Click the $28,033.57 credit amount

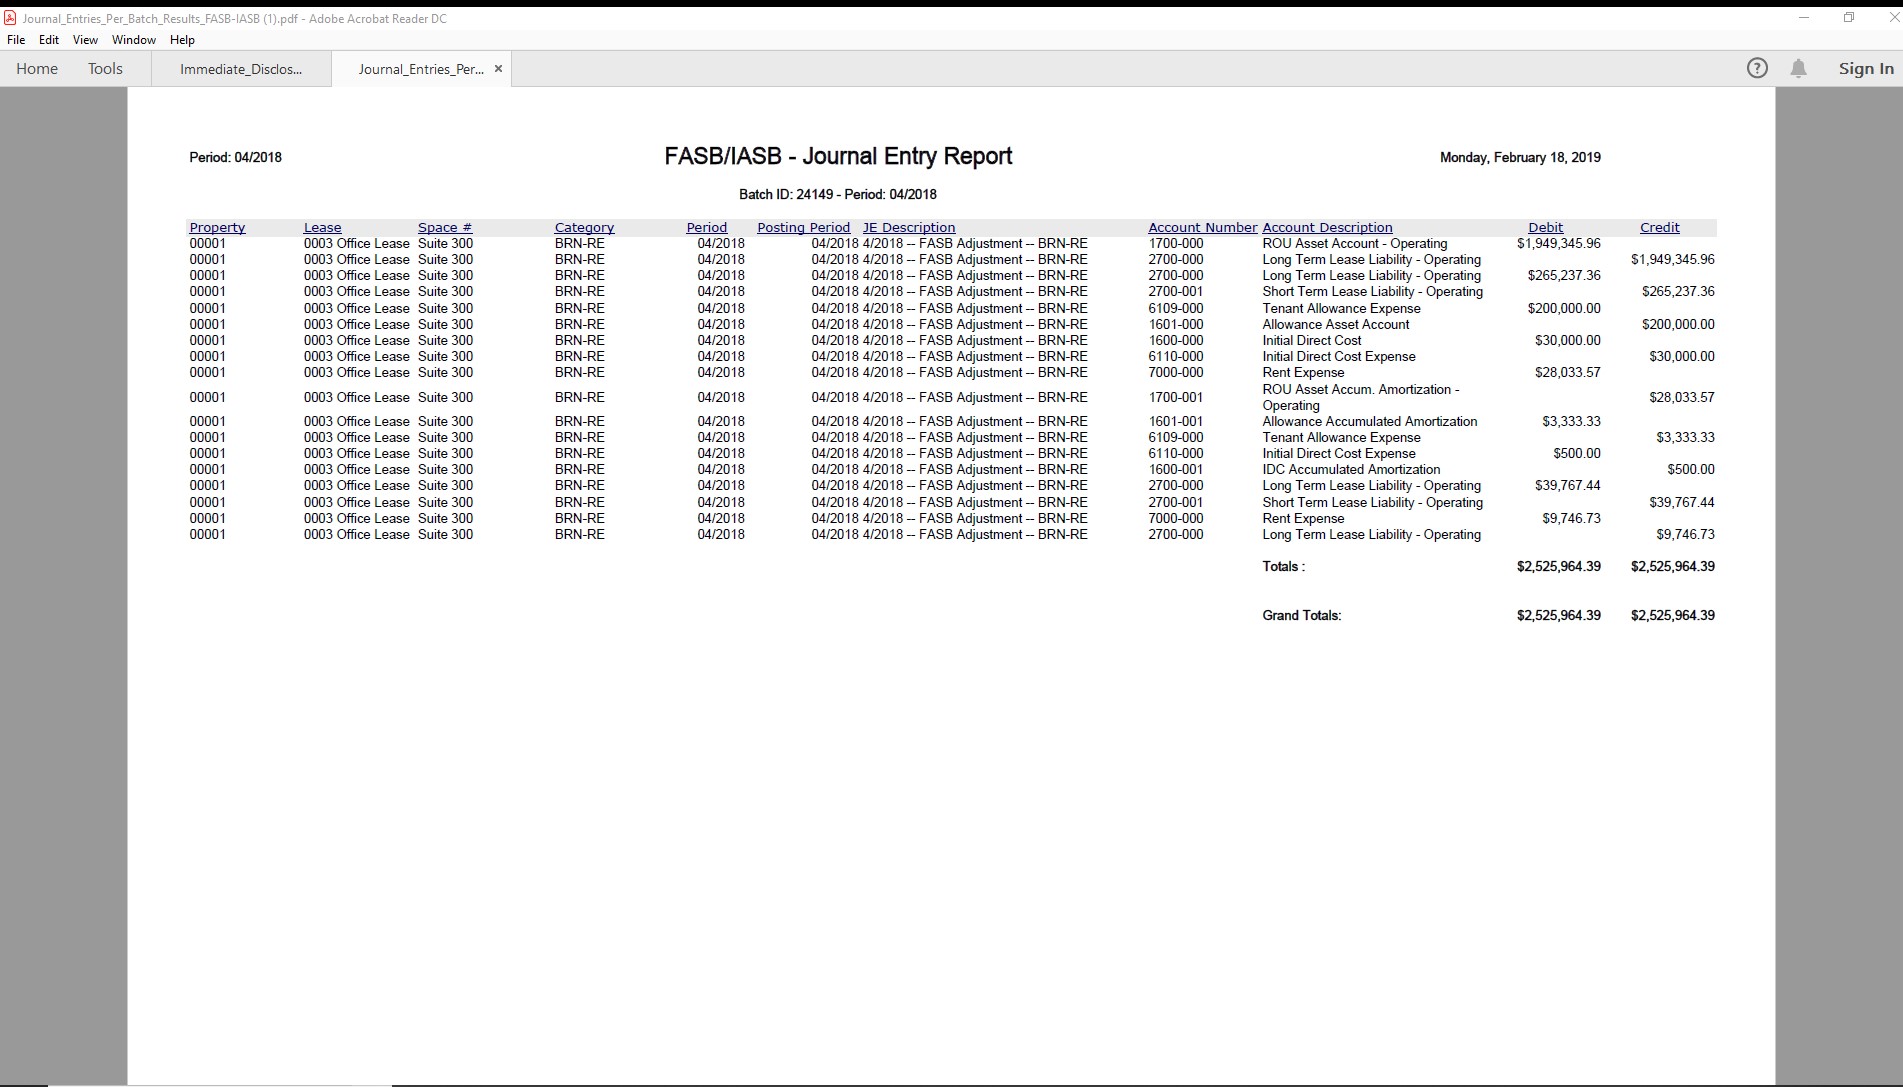1682,398
